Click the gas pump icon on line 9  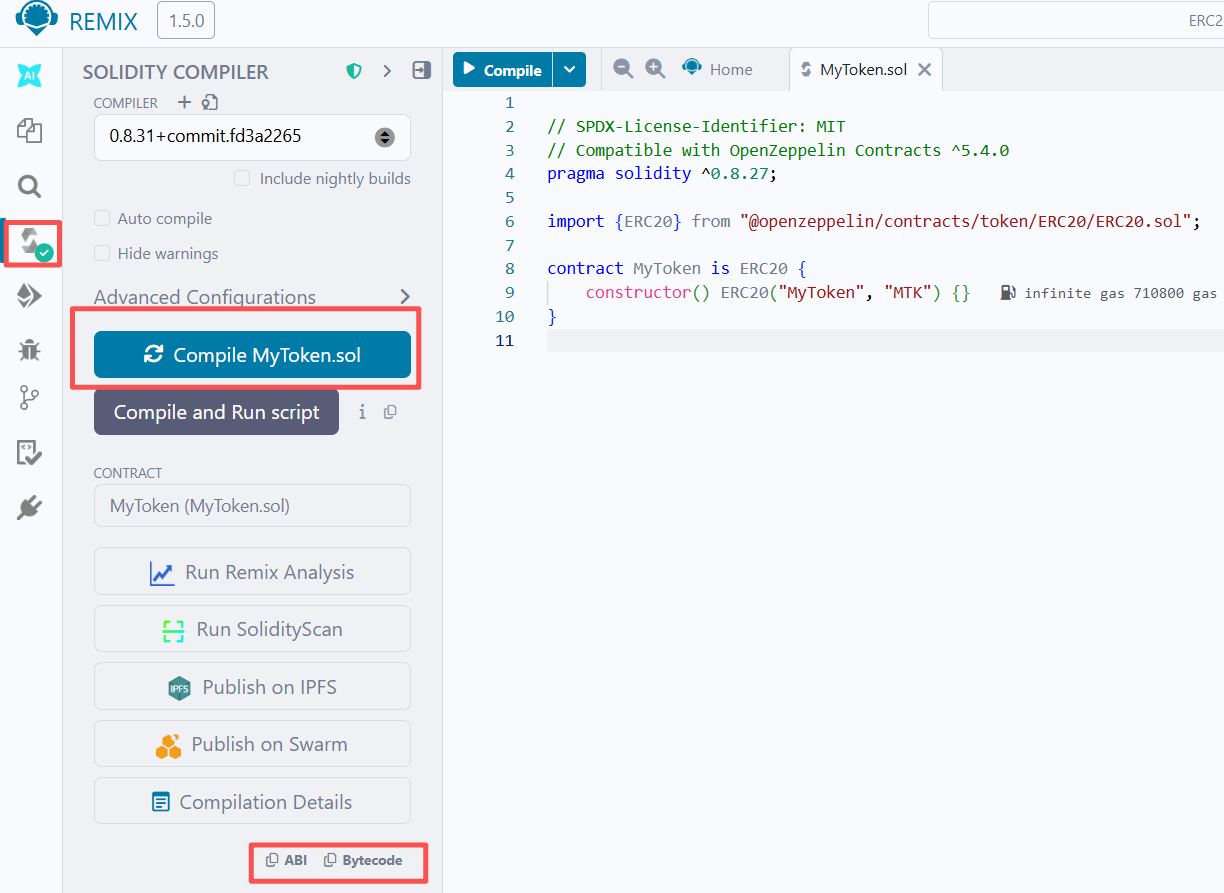pos(1008,293)
